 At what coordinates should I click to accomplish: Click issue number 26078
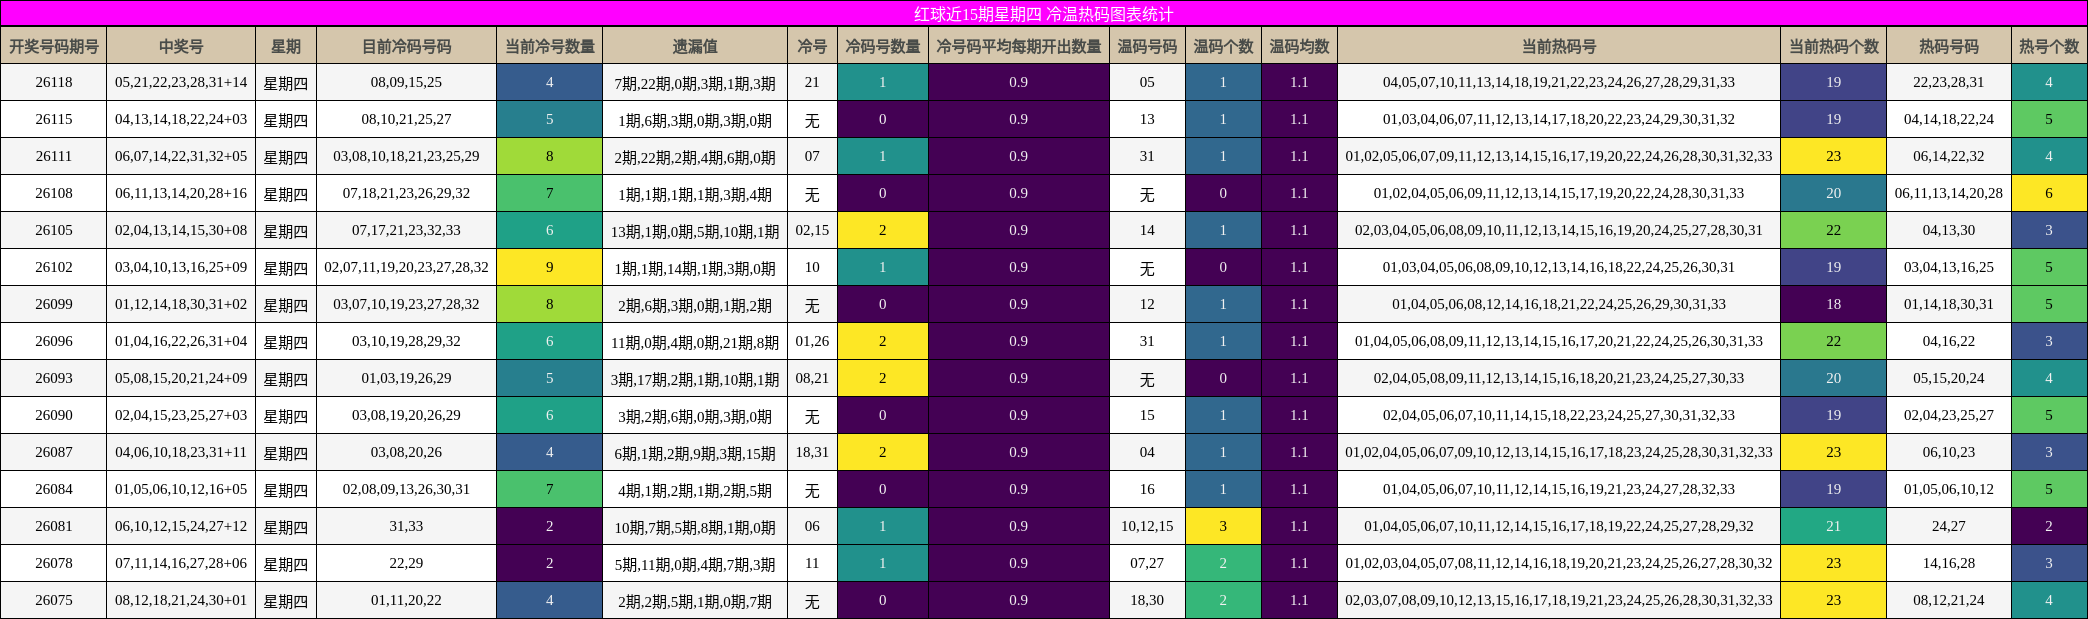54,563
